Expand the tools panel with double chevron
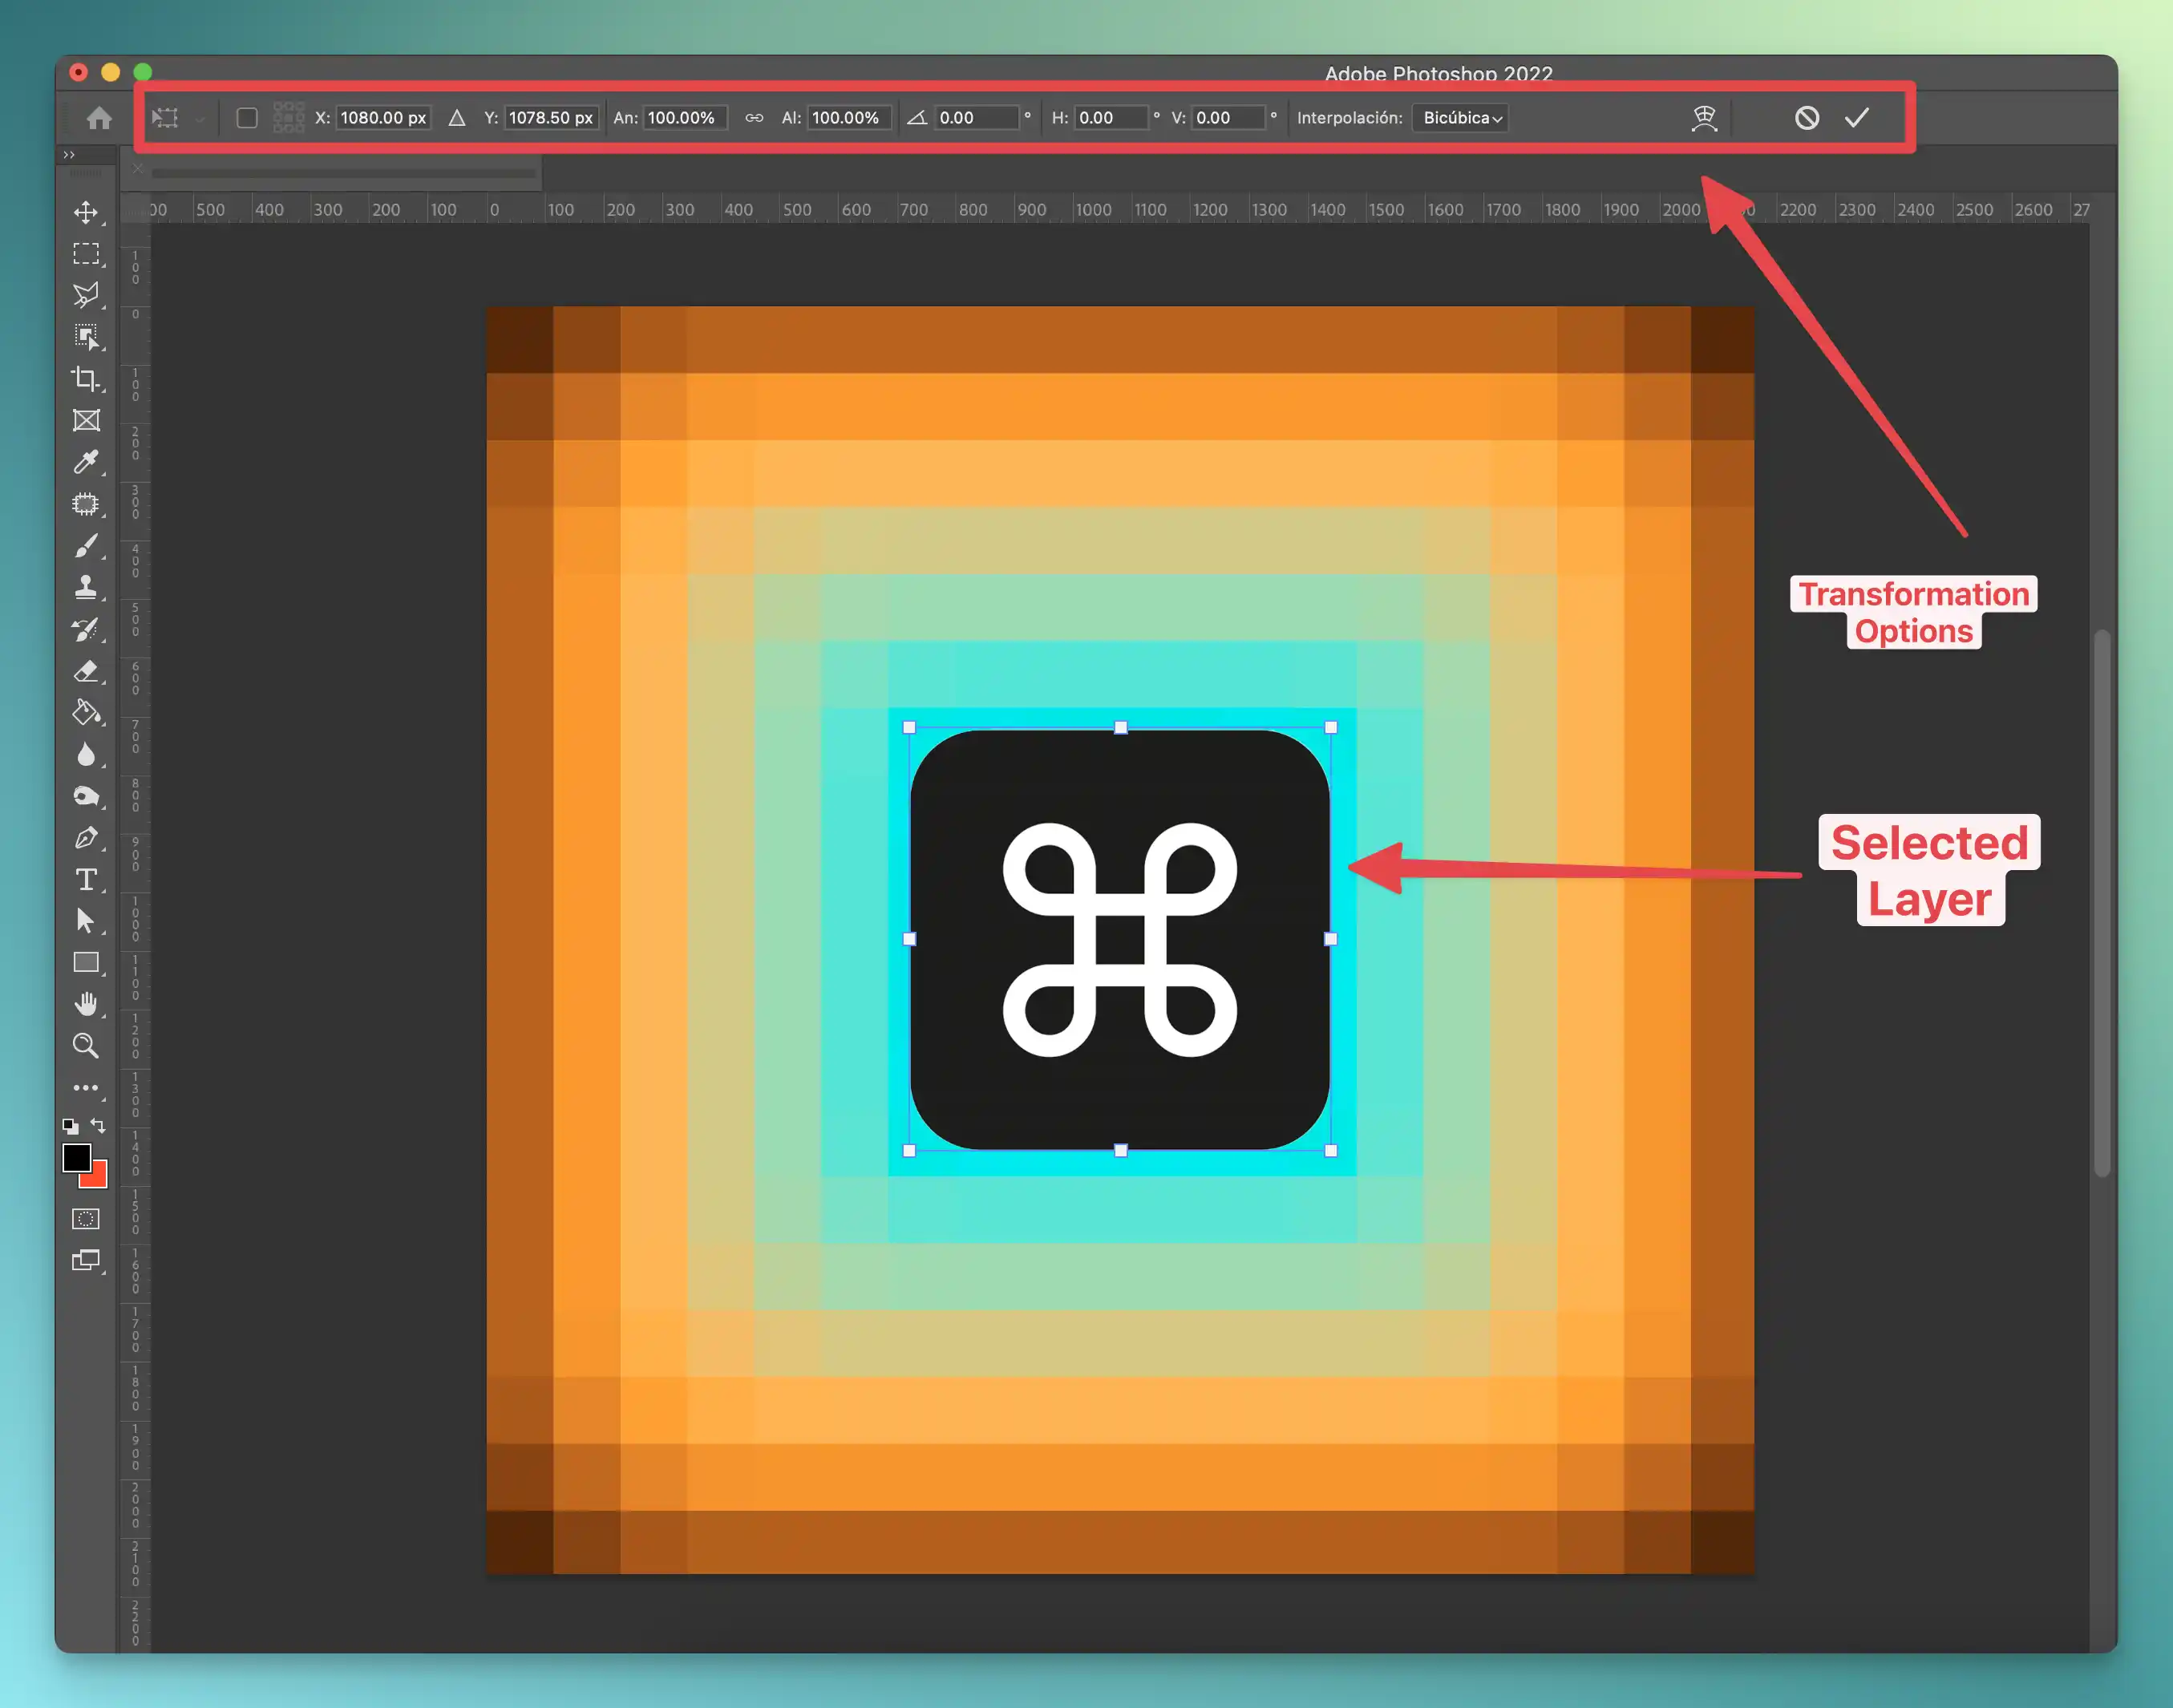The height and width of the screenshot is (1708, 2173). point(69,154)
